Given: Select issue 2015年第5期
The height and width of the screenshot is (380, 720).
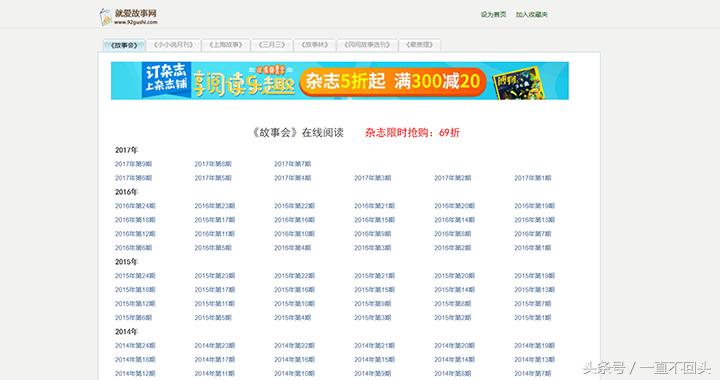Looking at the screenshot, I should point(213,318).
